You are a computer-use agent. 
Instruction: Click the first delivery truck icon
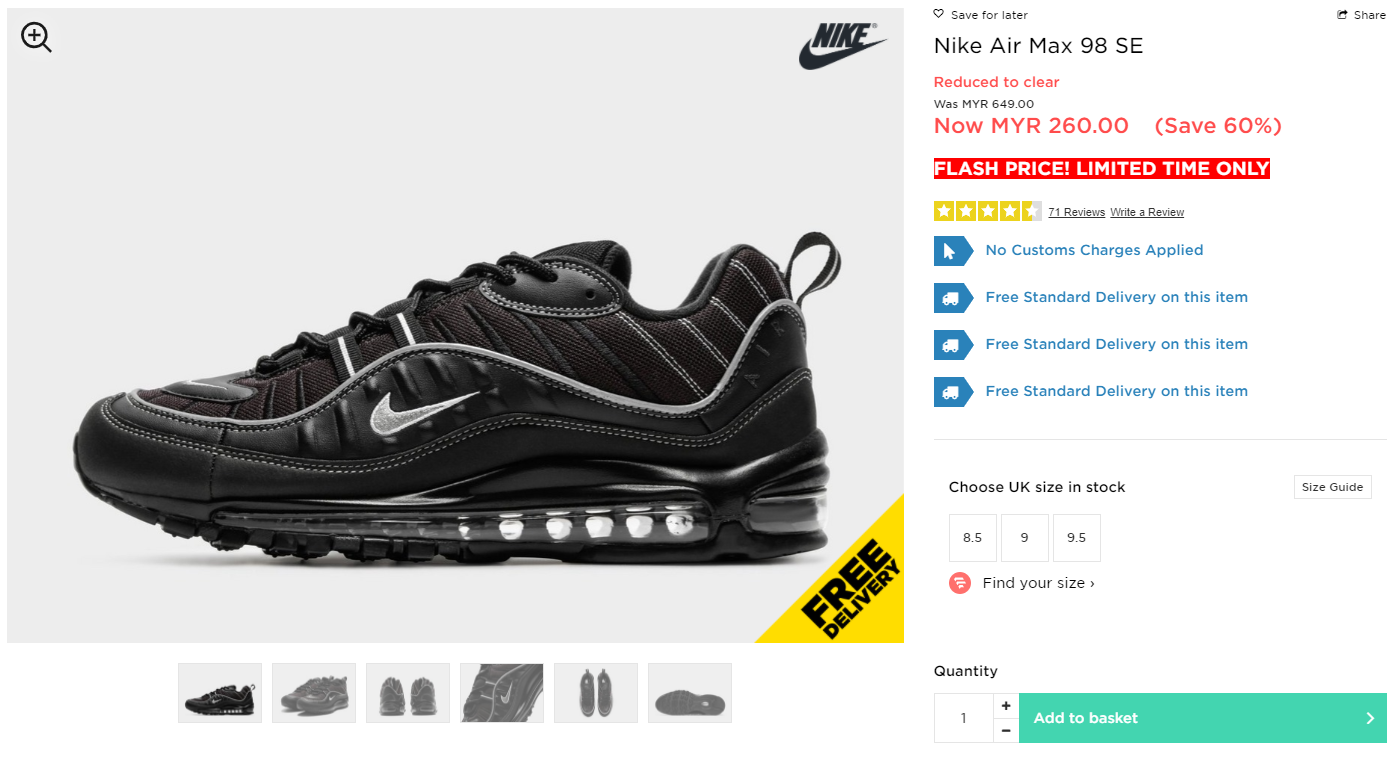coord(953,297)
